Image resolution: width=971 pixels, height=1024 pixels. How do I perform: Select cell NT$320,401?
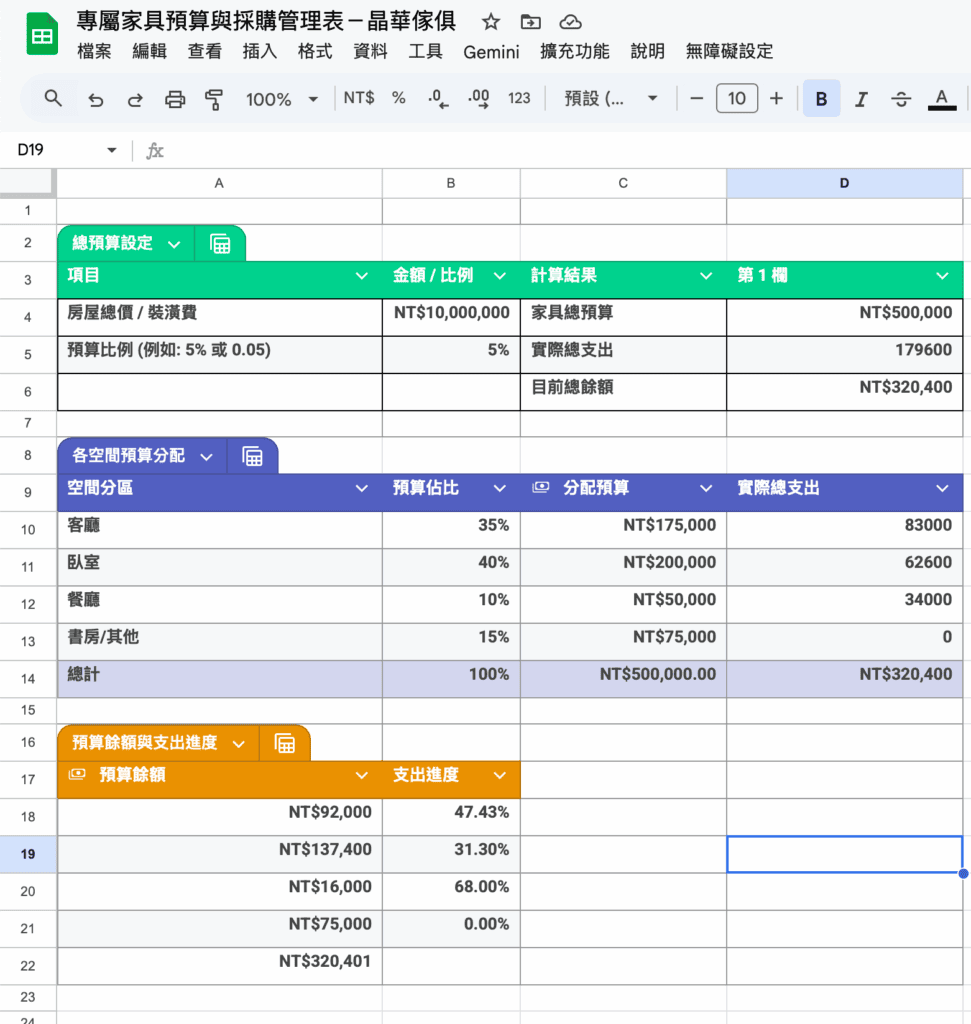(x=219, y=966)
